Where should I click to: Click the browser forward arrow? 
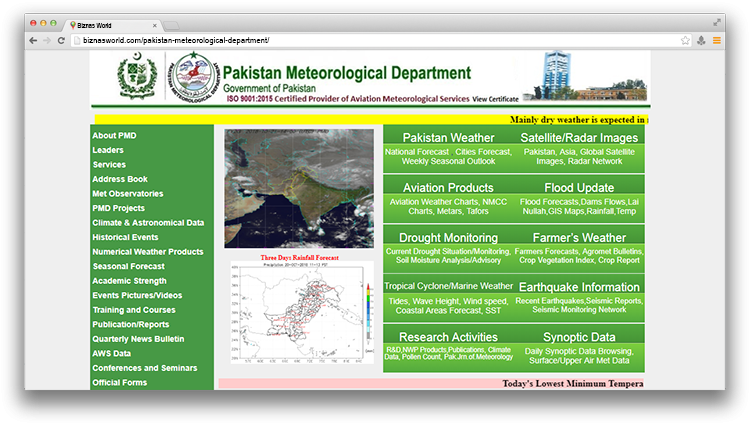point(47,40)
